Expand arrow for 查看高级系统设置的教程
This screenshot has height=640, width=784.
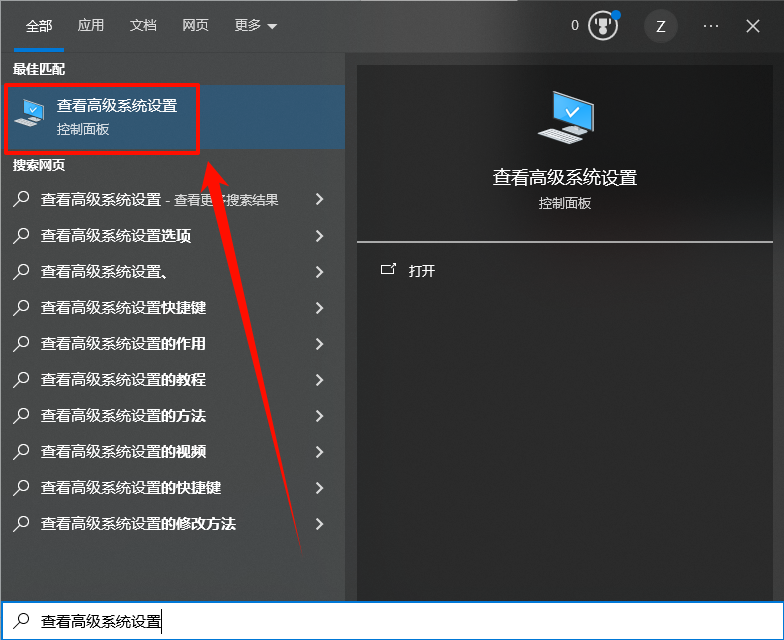[320, 380]
